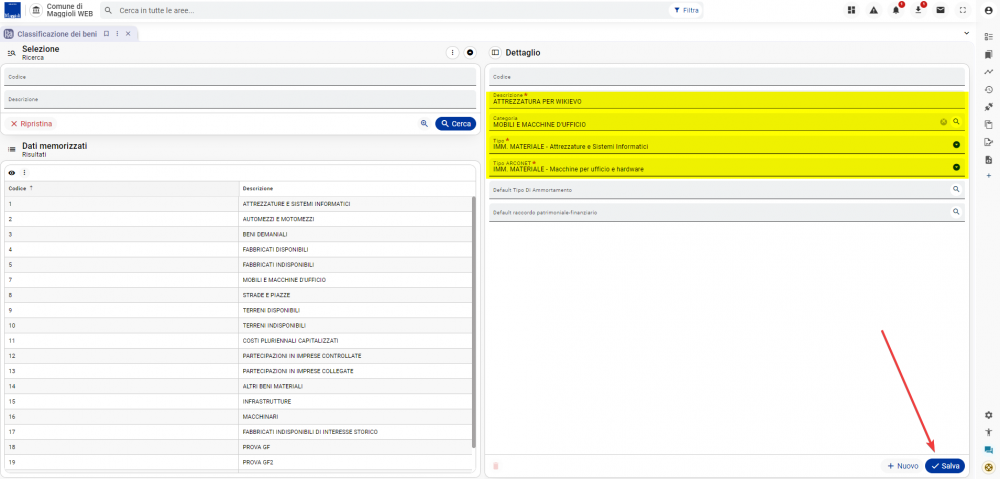Collapse the Selezione panel arrow button

470,53
